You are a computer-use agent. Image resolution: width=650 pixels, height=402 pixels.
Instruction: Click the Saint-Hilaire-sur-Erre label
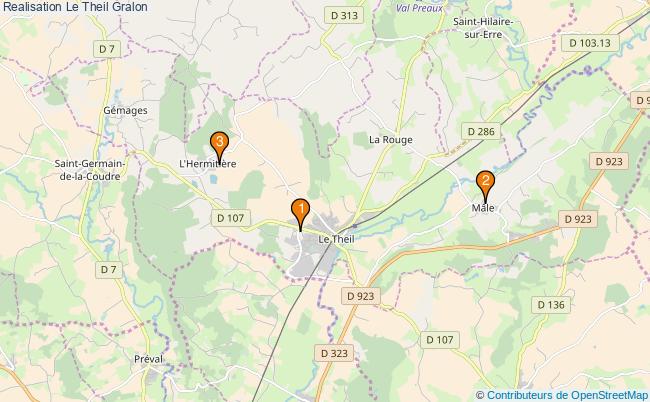point(483,28)
